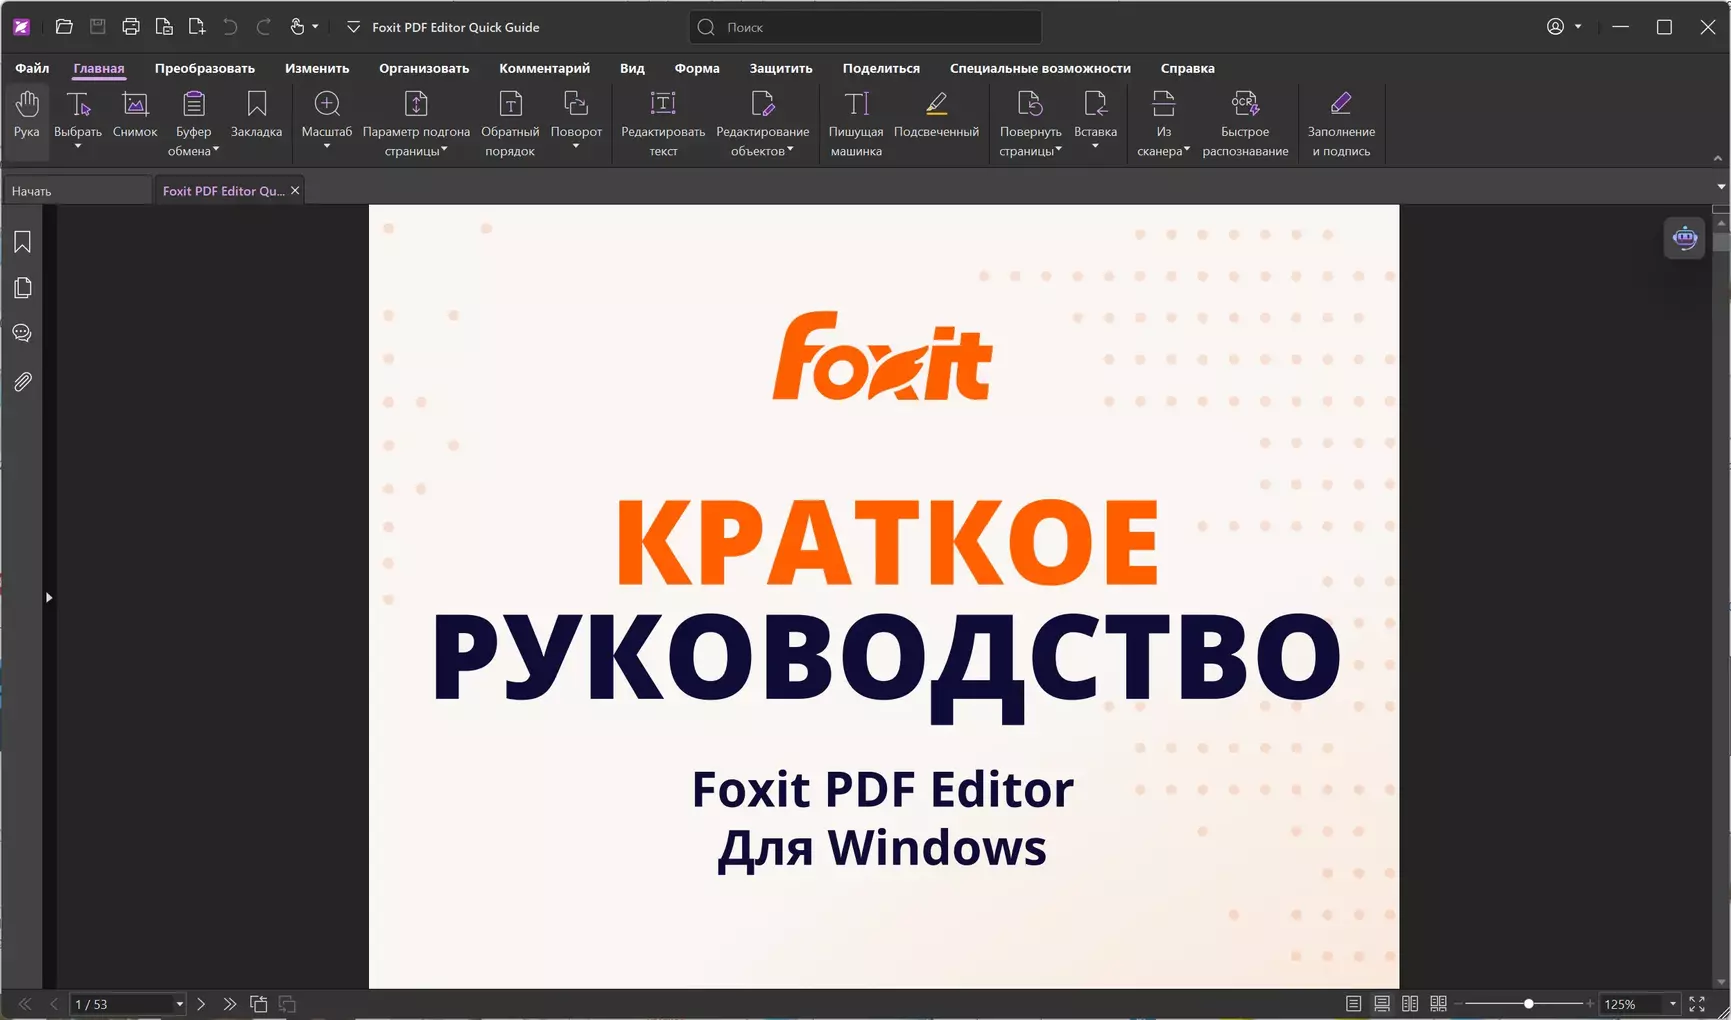Go to the next page
The width and height of the screenshot is (1731, 1020).
click(x=201, y=1004)
